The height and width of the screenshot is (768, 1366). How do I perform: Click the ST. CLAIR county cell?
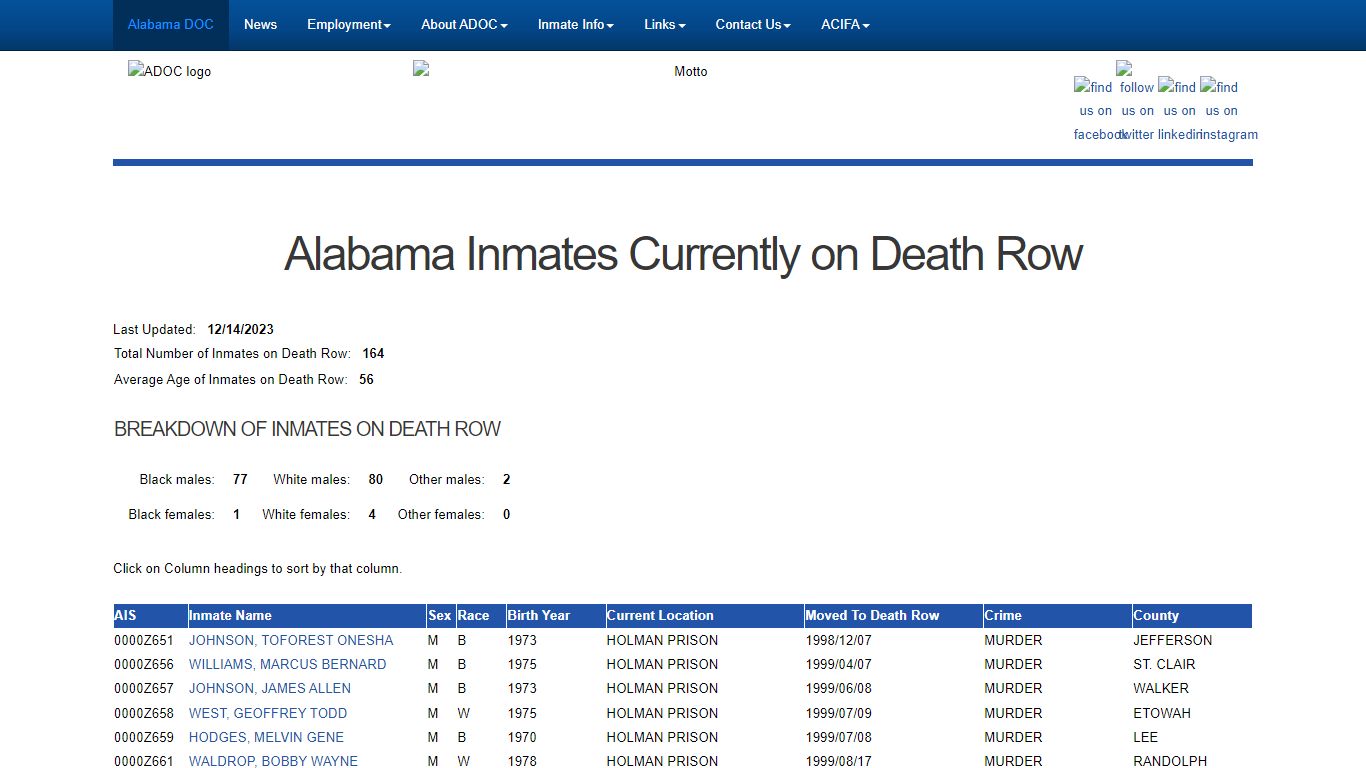(1164, 664)
